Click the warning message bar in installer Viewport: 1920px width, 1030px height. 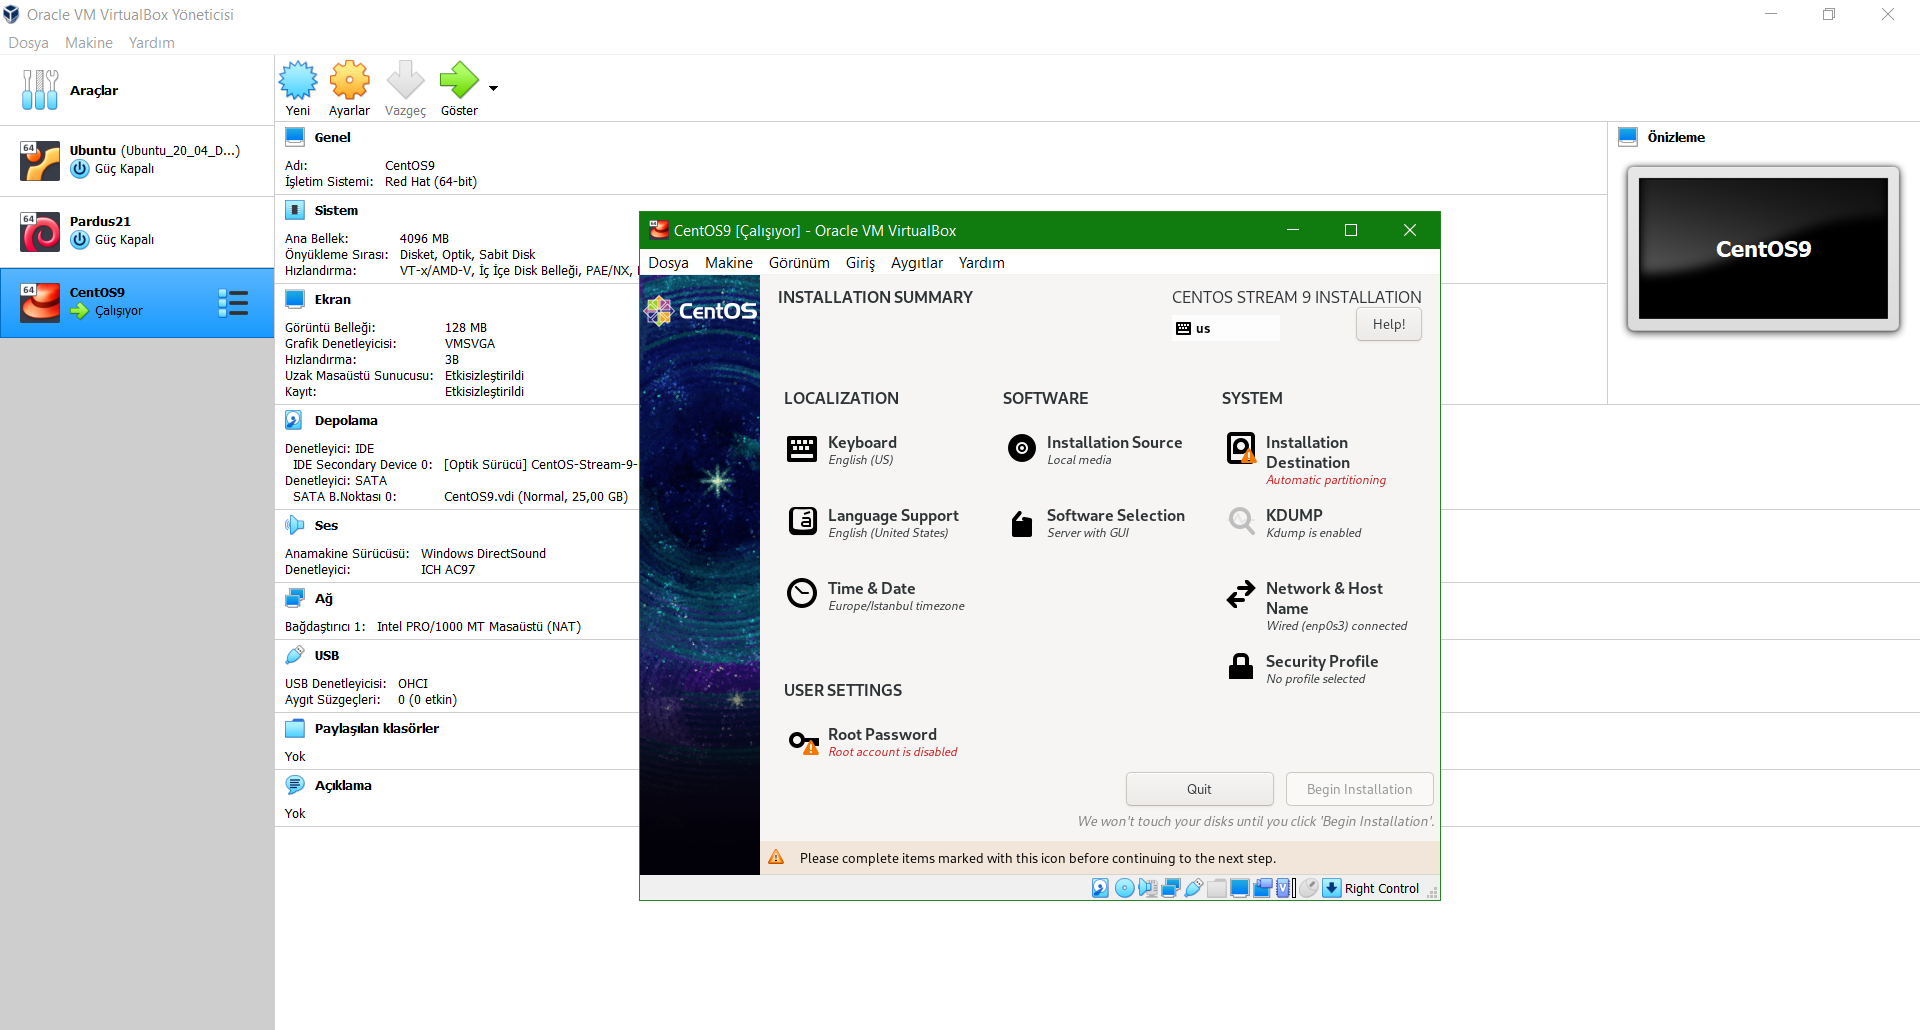[x=1100, y=858]
